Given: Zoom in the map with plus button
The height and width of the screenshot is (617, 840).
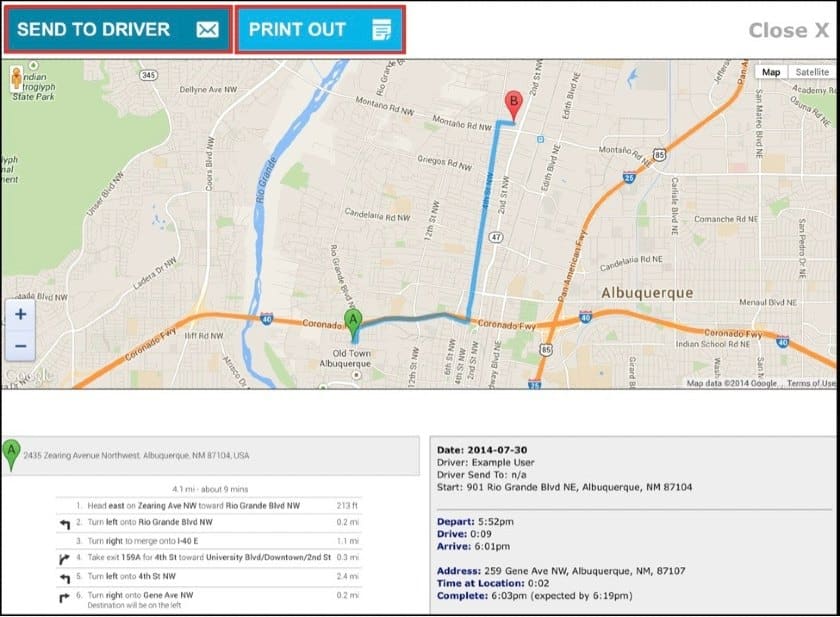Looking at the screenshot, I should tap(19, 313).
